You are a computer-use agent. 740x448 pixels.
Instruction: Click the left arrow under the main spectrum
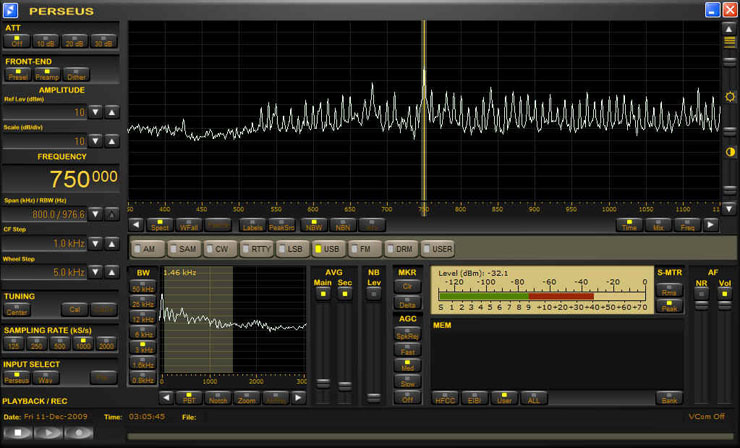pos(136,225)
